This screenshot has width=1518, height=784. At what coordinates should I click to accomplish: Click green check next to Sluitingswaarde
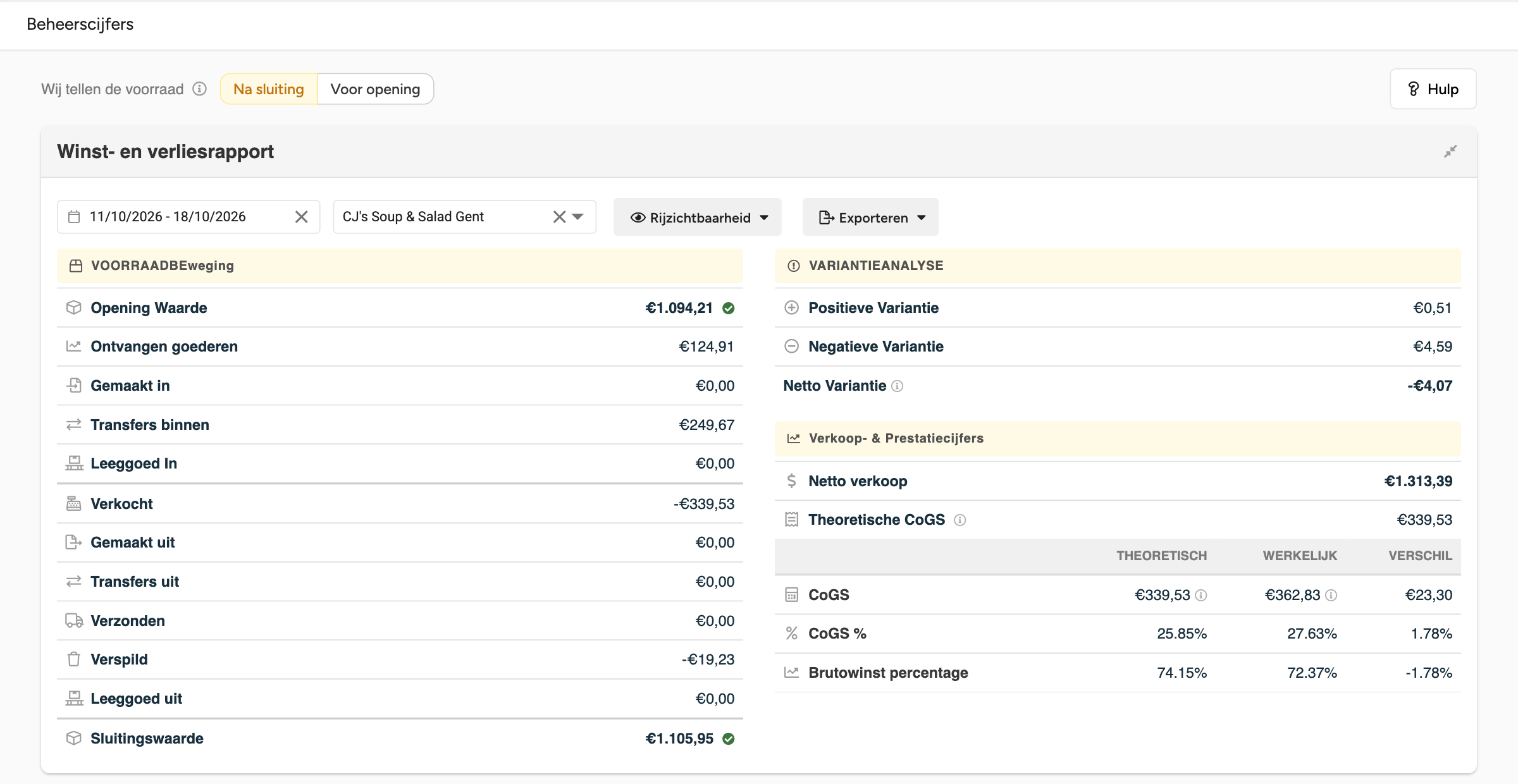[x=728, y=739]
